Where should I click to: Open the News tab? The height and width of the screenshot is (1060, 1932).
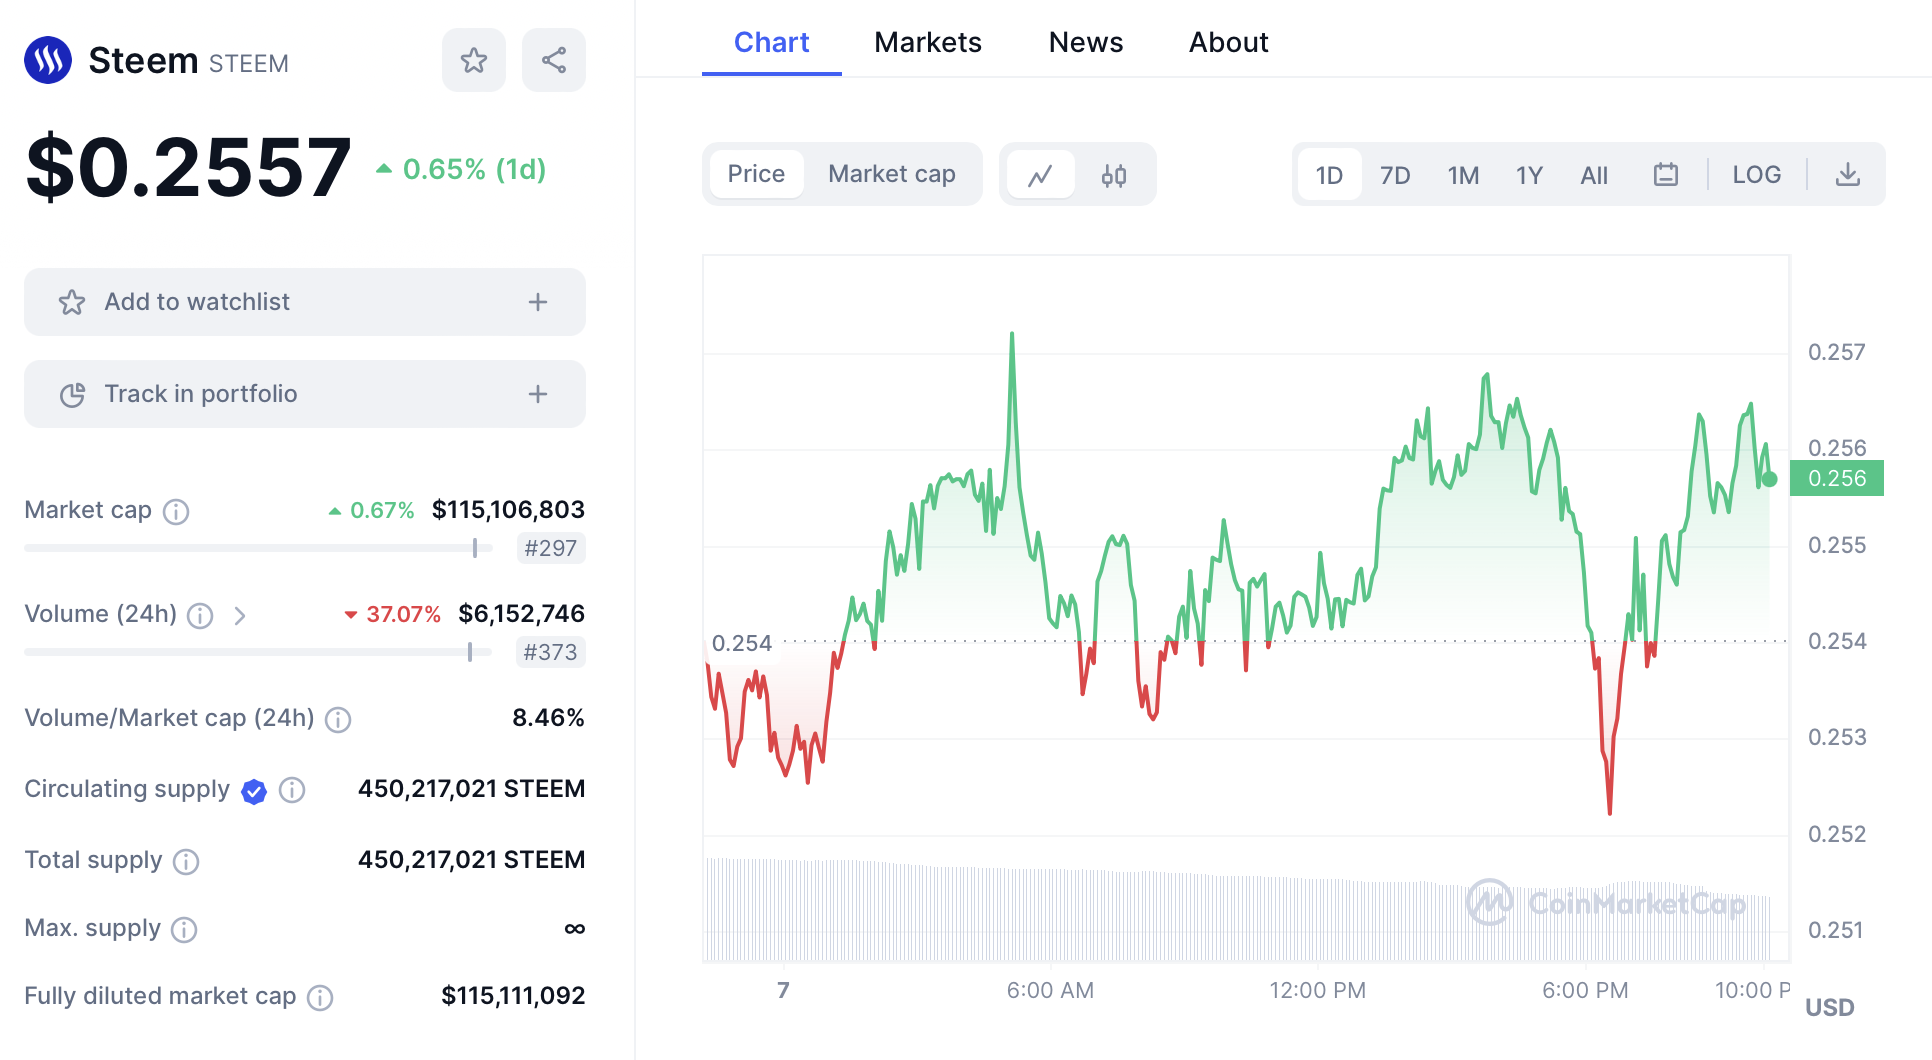pos(1085,42)
